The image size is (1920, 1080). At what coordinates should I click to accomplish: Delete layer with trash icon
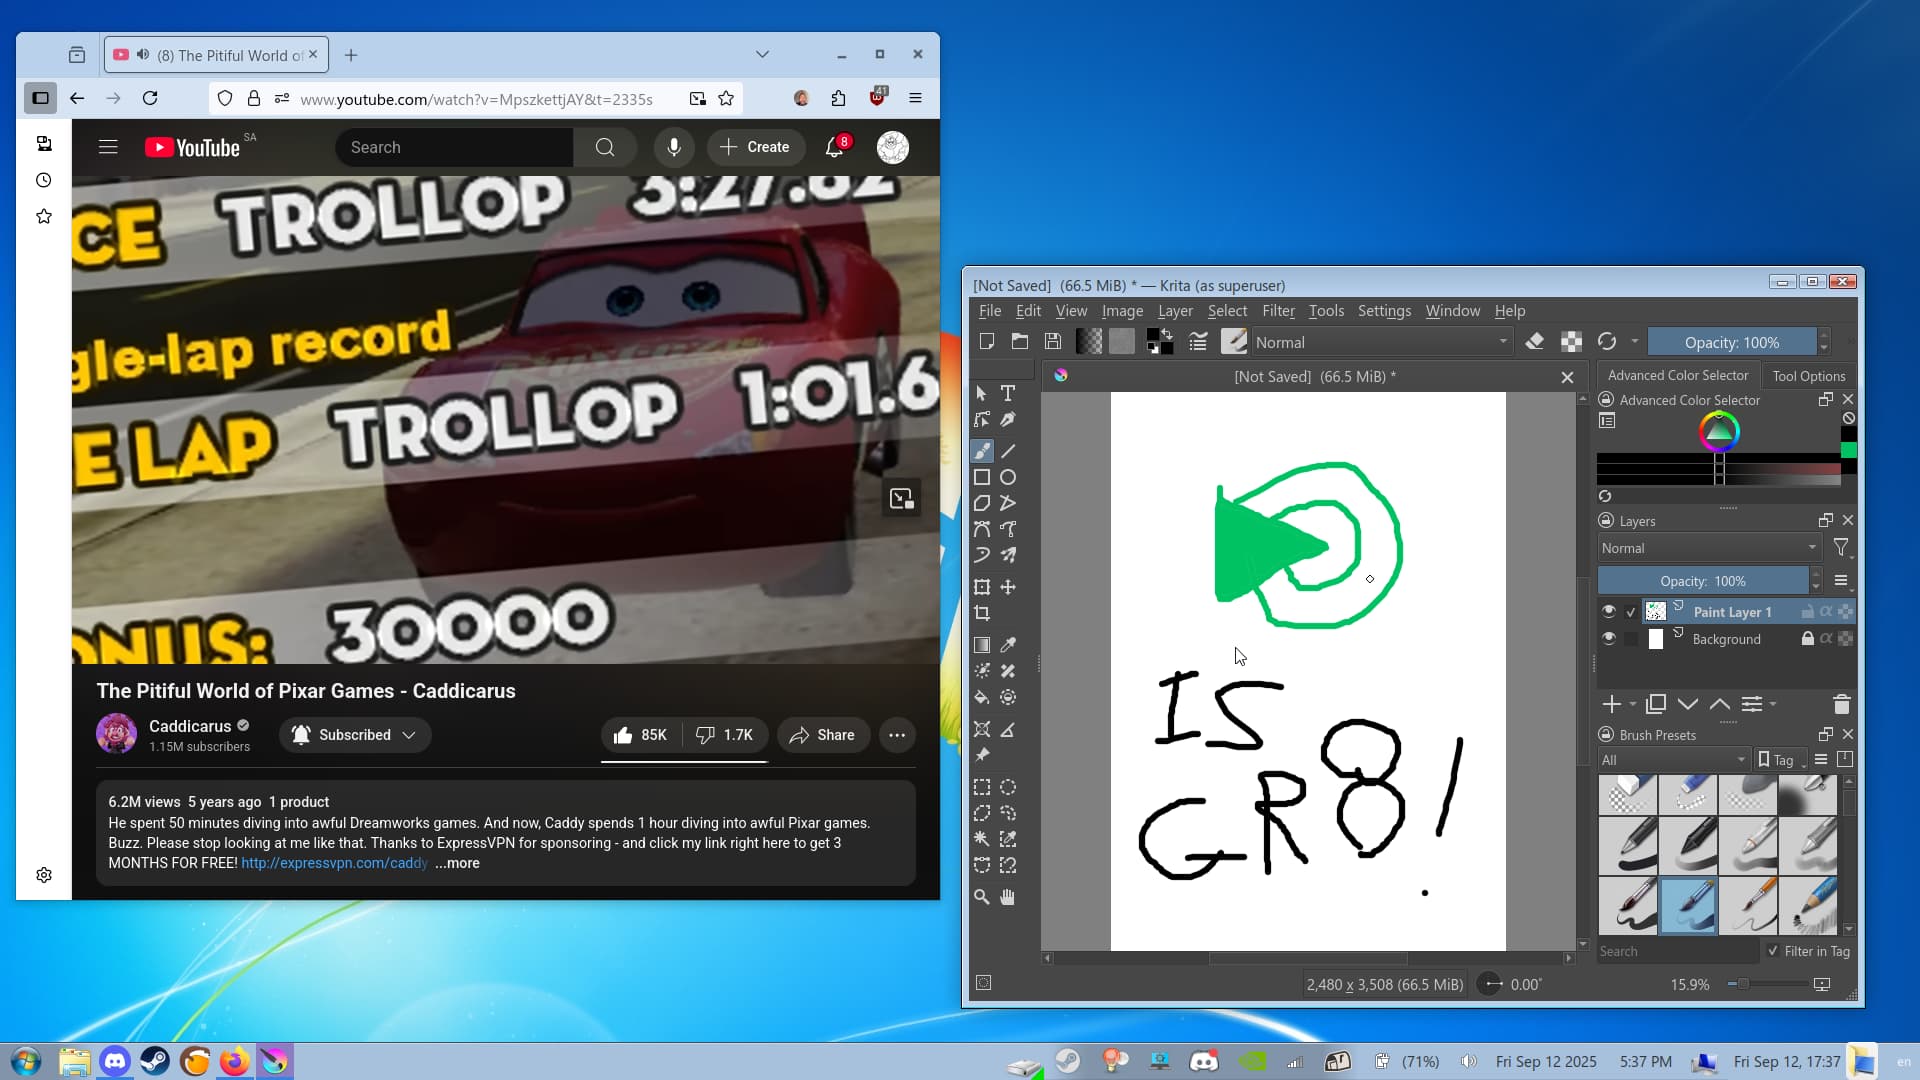pos(1841,704)
